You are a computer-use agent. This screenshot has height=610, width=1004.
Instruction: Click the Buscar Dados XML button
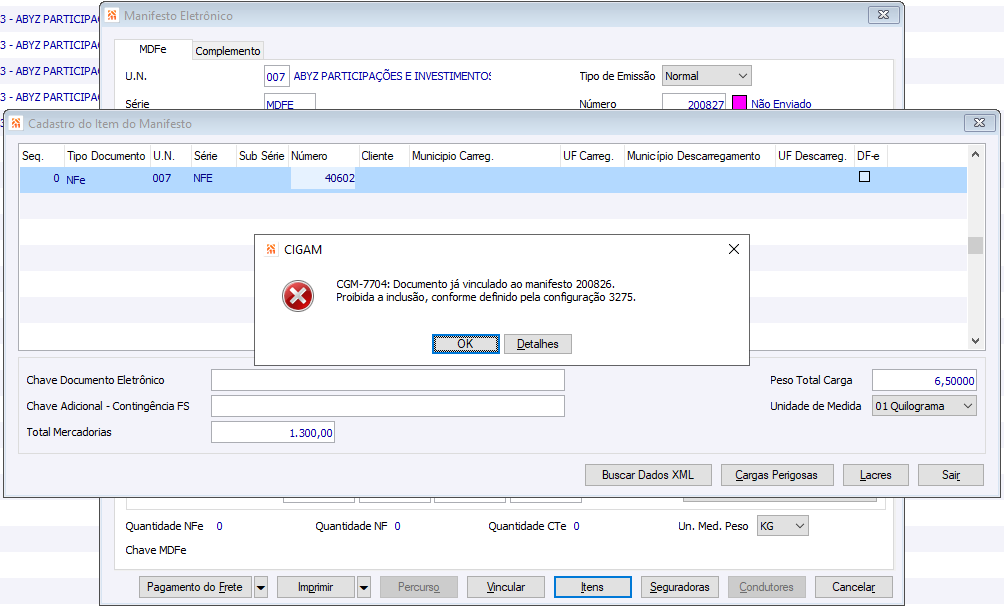pos(648,475)
